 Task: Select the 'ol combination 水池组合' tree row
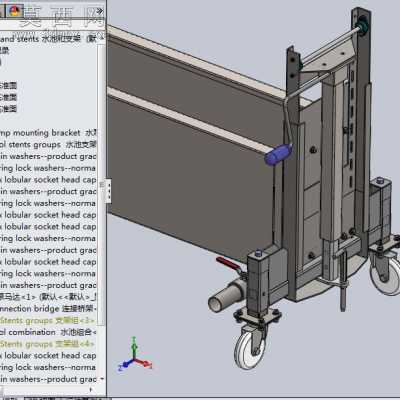pyautogui.click(x=48, y=332)
